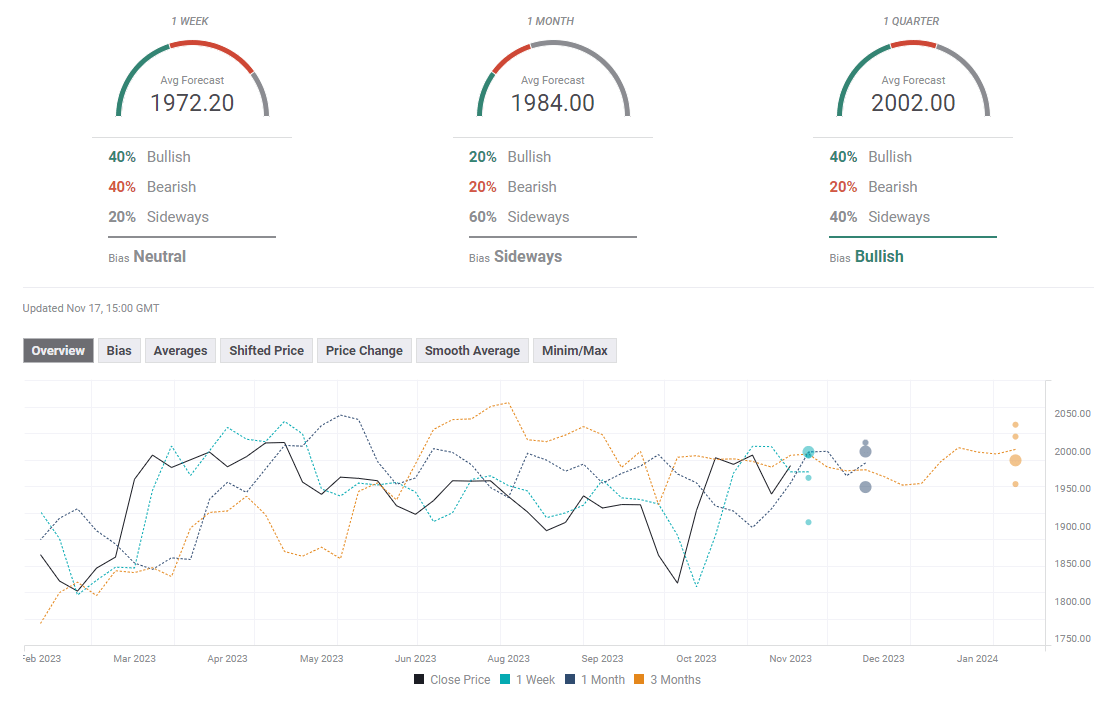Click the large blue dot near 1950

865,487
